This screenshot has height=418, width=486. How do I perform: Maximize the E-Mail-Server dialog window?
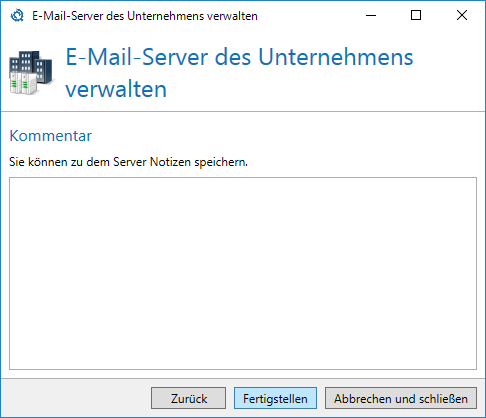[416, 15]
